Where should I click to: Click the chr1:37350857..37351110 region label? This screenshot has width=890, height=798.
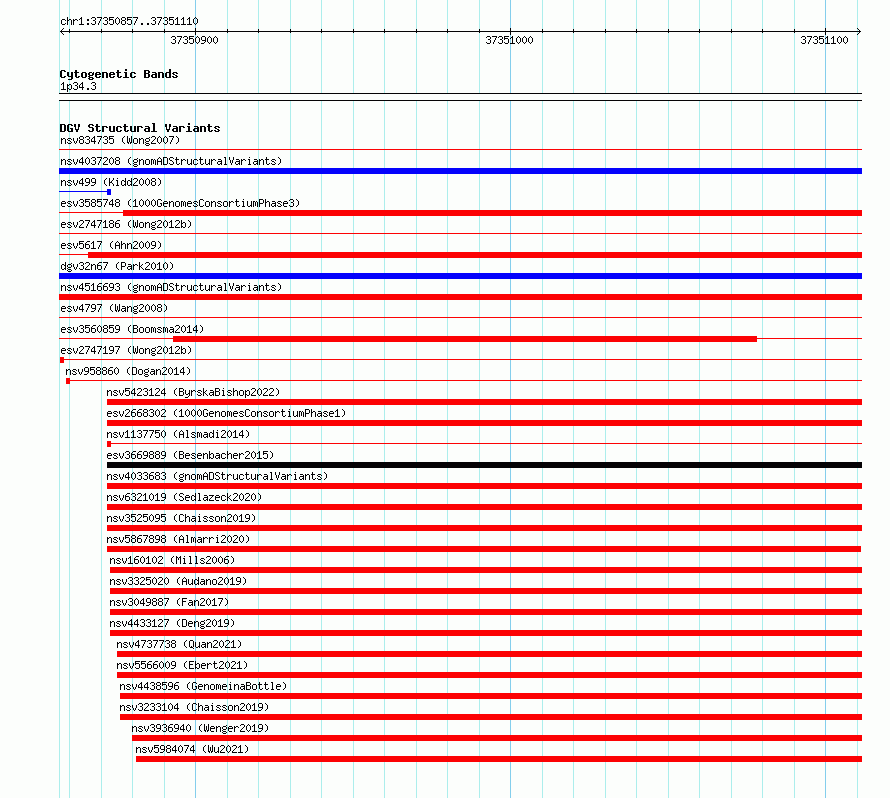[129, 21]
